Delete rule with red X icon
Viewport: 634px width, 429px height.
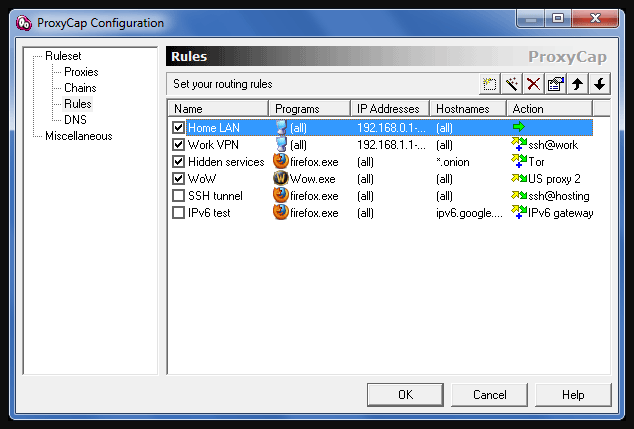click(533, 84)
